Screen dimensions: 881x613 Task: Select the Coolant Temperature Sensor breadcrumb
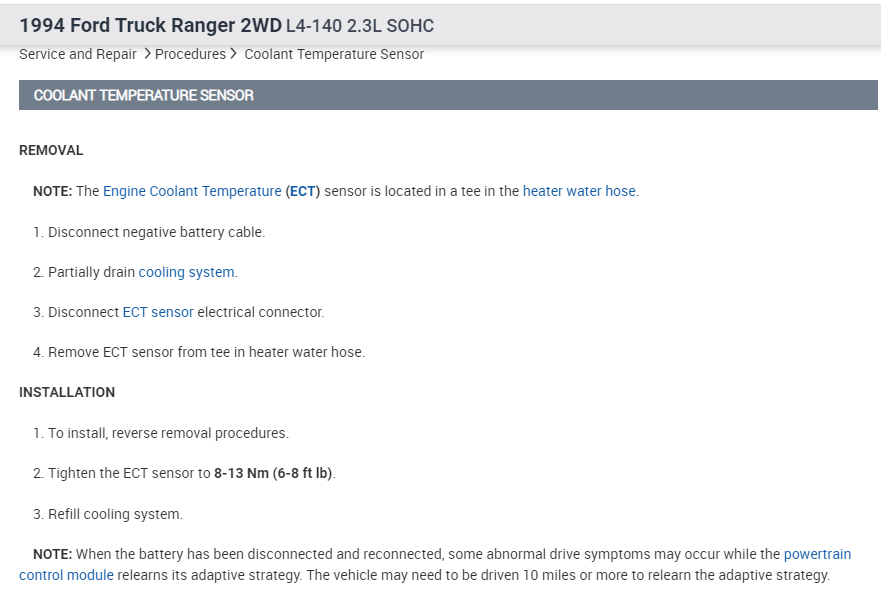[334, 54]
